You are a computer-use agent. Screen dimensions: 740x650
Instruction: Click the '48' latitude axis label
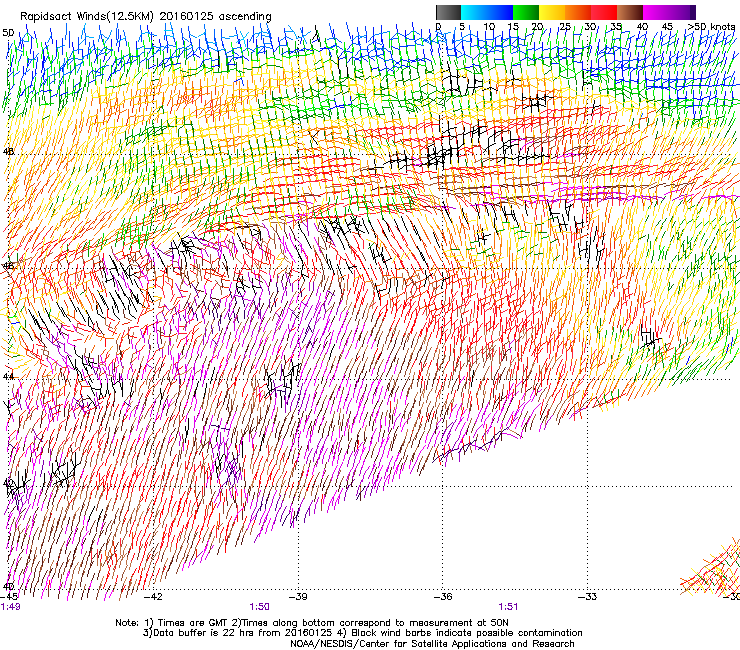(8, 152)
